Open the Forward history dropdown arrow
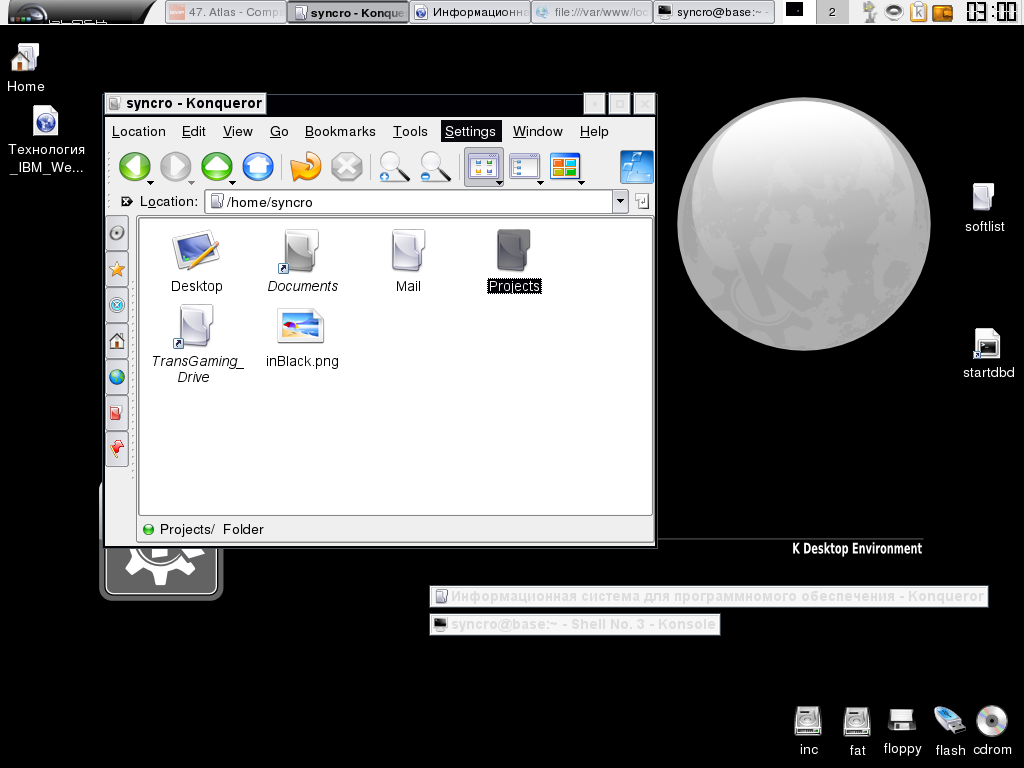Image resolution: width=1024 pixels, height=768 pixels. (x=191, y=182)
